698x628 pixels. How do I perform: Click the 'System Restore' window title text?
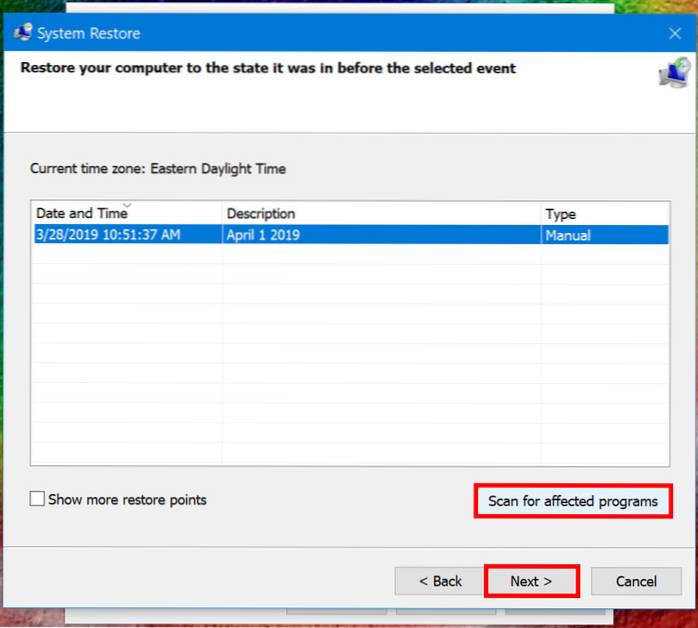click(x=89, y=33)
